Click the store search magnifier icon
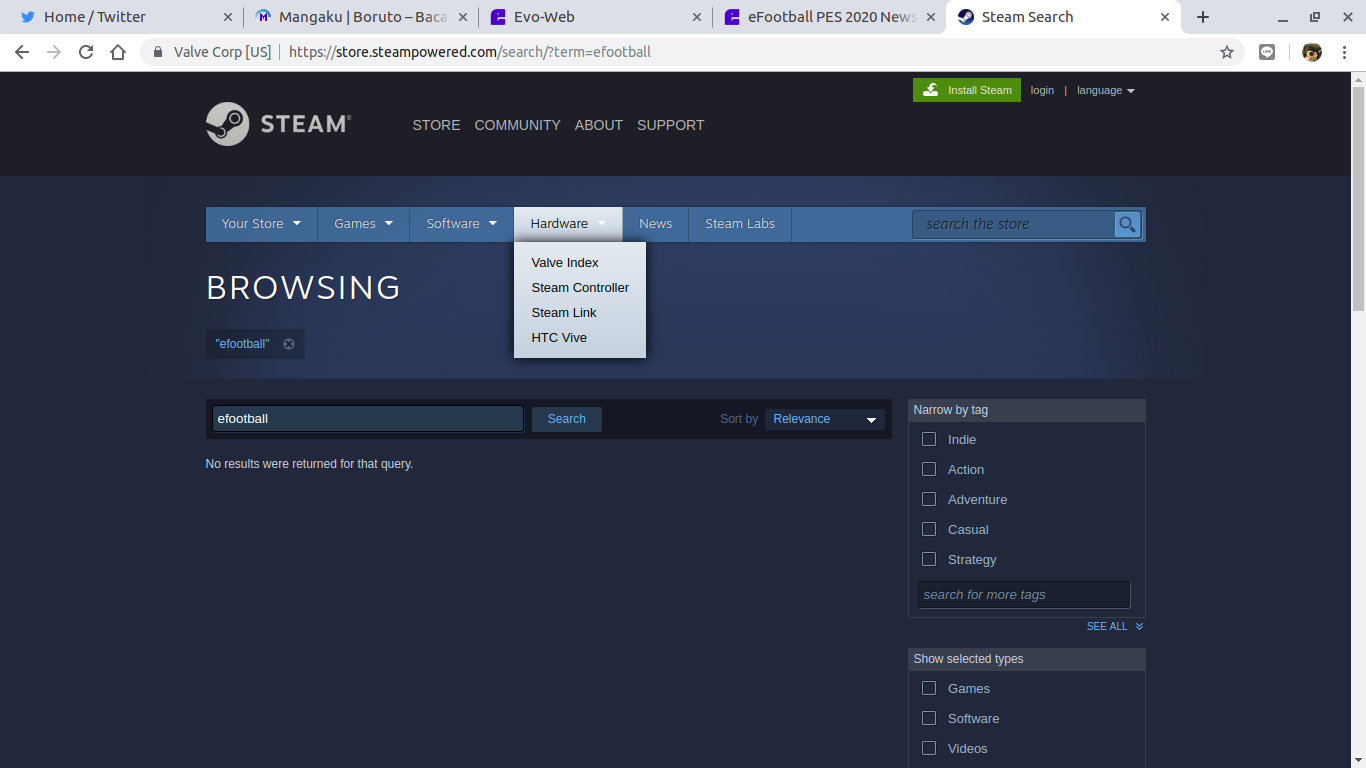Screen dimensions: 1366x768 (x=1127, y=224)
